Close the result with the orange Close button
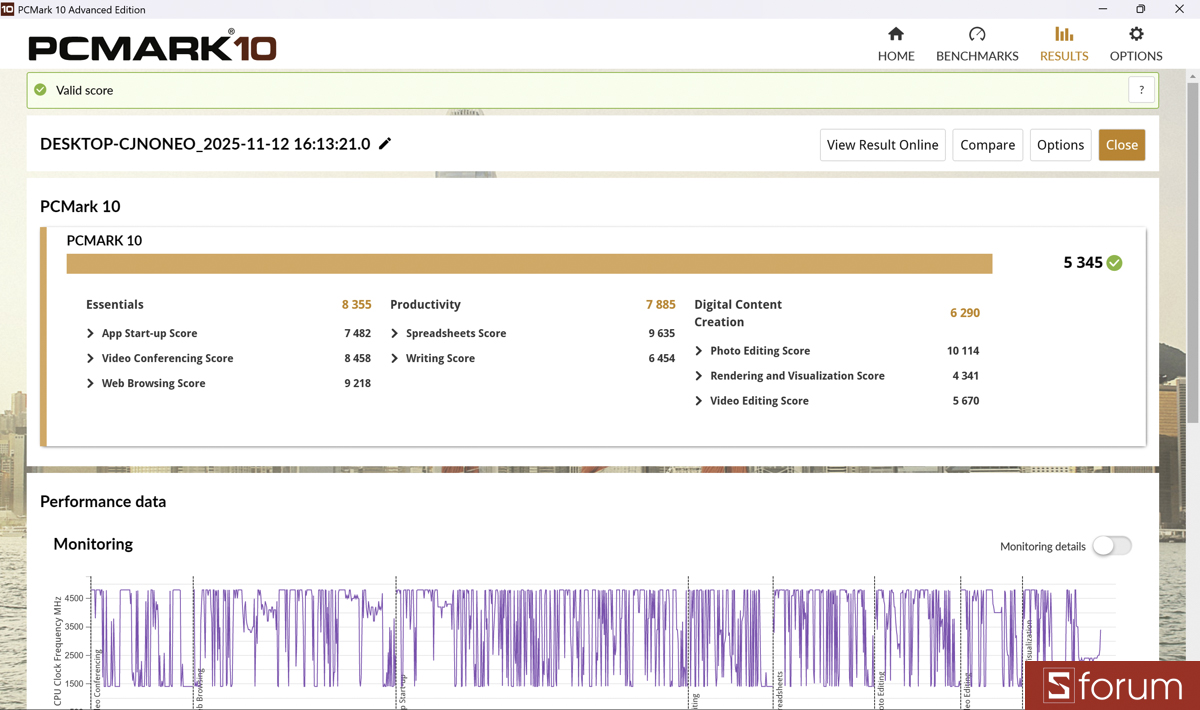 1121,145
